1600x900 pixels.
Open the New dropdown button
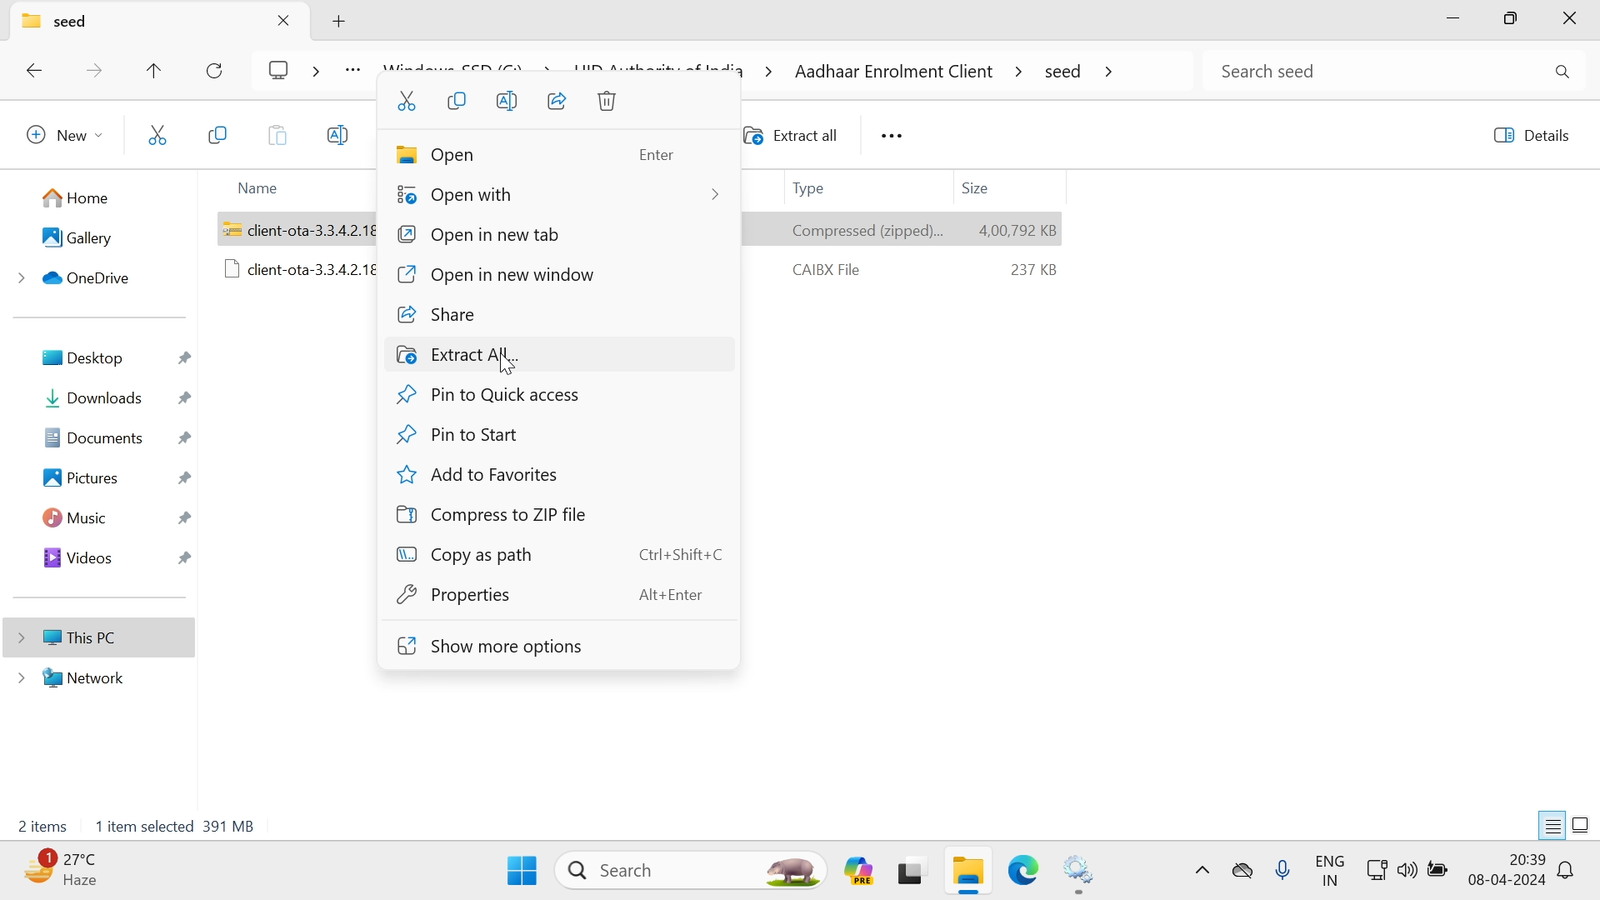pyautogui.click(x=64, y=135)
